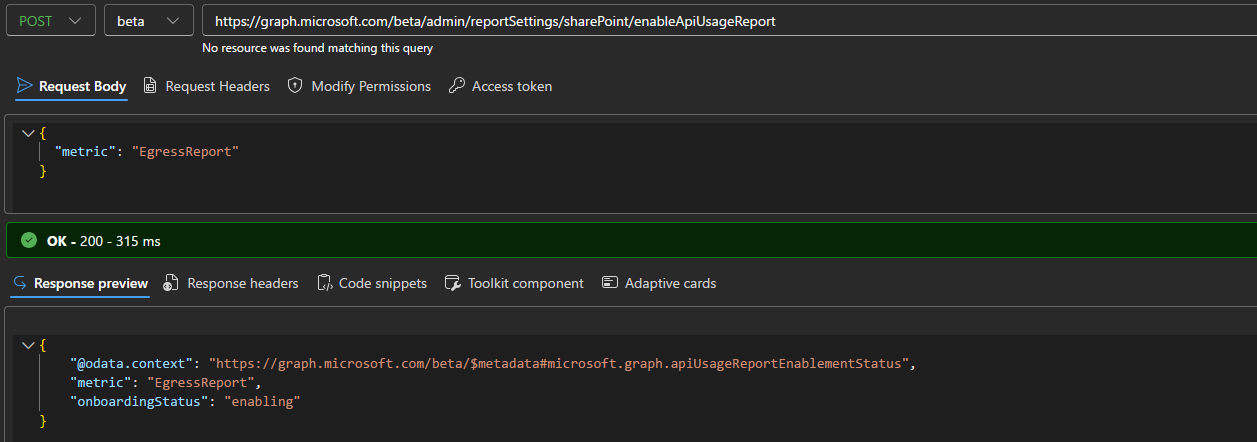Click the green OK status check icon

29,241
